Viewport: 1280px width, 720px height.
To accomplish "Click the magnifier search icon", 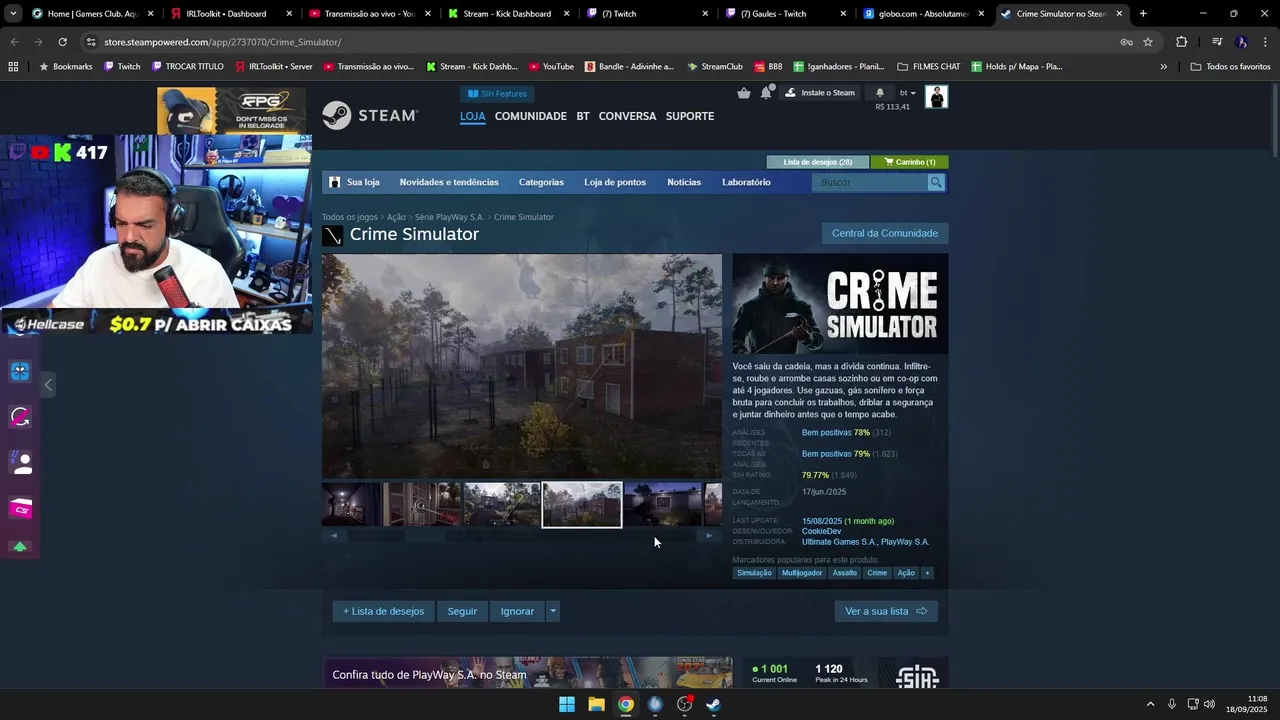I will (x=936, y=182).
